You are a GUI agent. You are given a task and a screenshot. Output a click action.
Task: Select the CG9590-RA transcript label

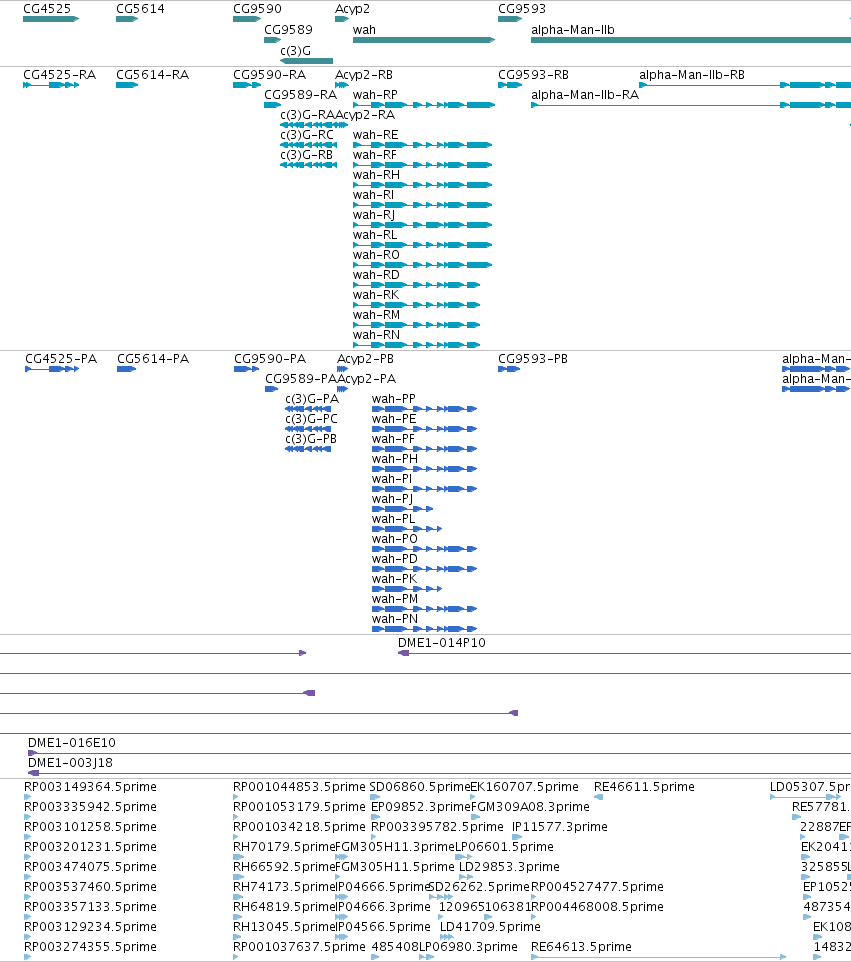tap(270, 75)
